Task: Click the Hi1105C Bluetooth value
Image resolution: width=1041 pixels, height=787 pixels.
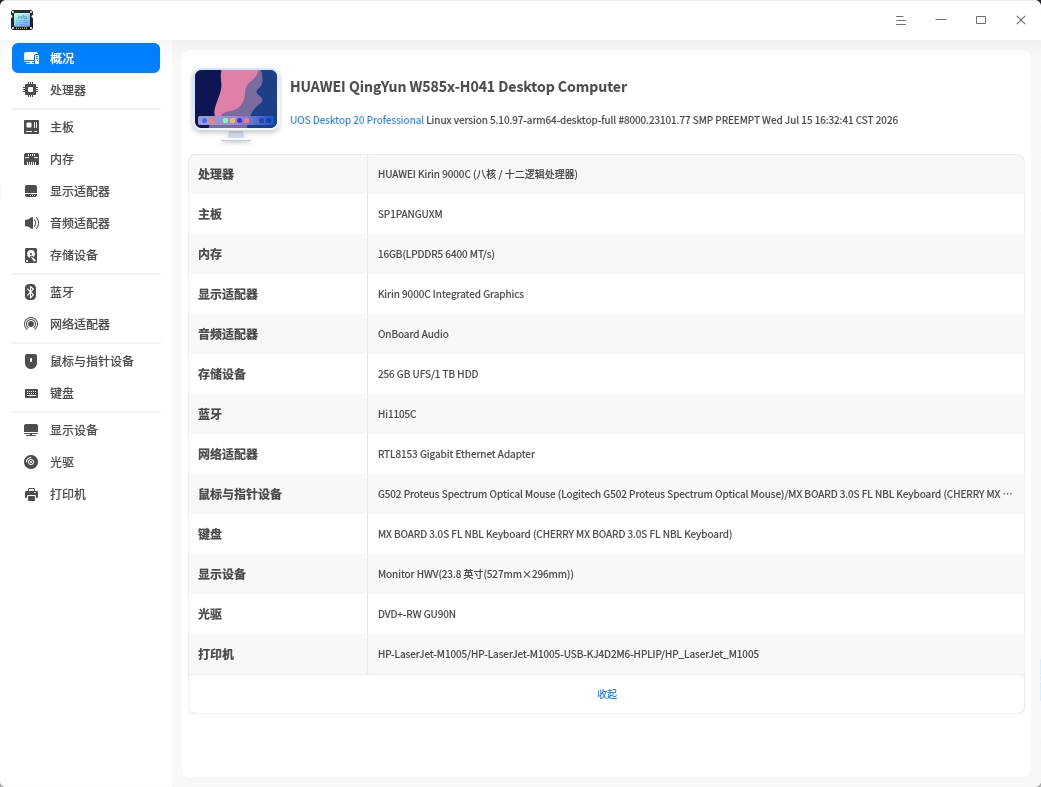Action: pos(397,414)
